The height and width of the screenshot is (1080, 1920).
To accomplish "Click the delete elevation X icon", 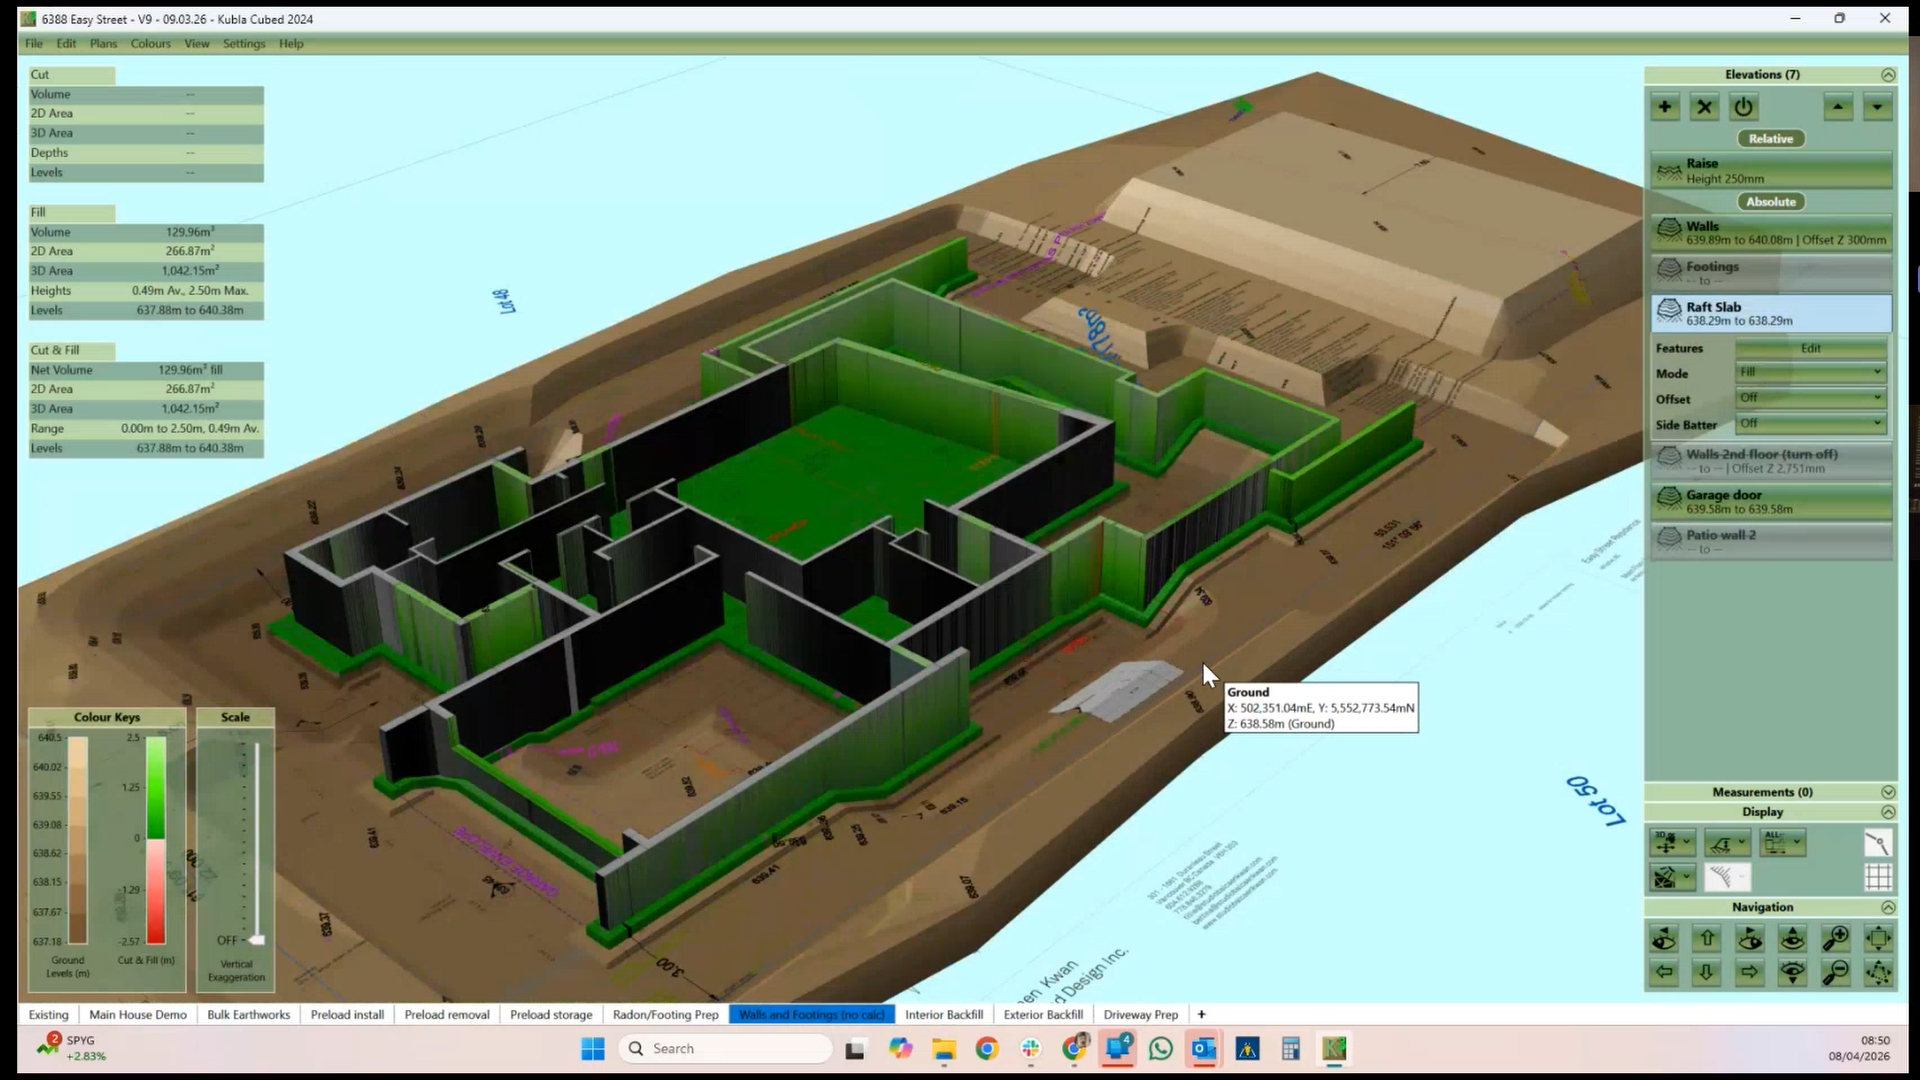I will [x=1705, y=107].
